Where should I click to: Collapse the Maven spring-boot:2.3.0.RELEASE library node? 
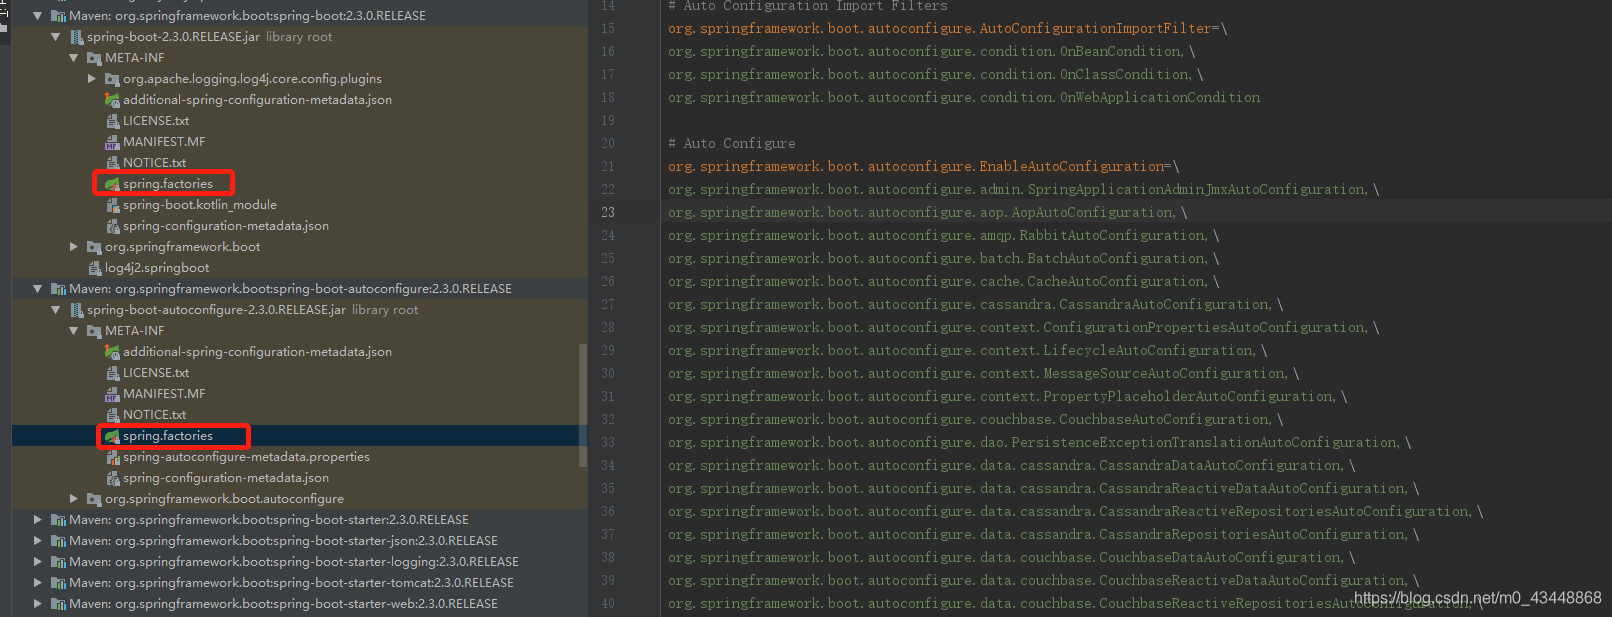pyautogui.click(x=38, y=16)
